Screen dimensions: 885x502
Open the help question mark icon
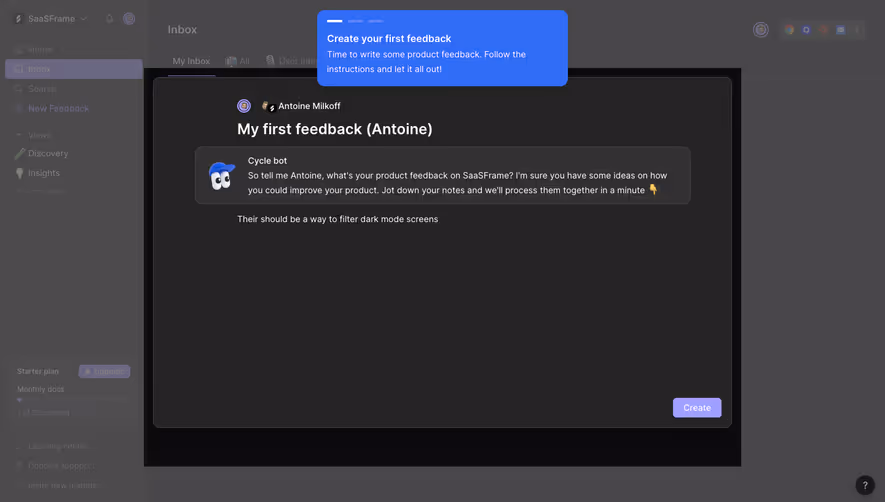tap(865, 485)
